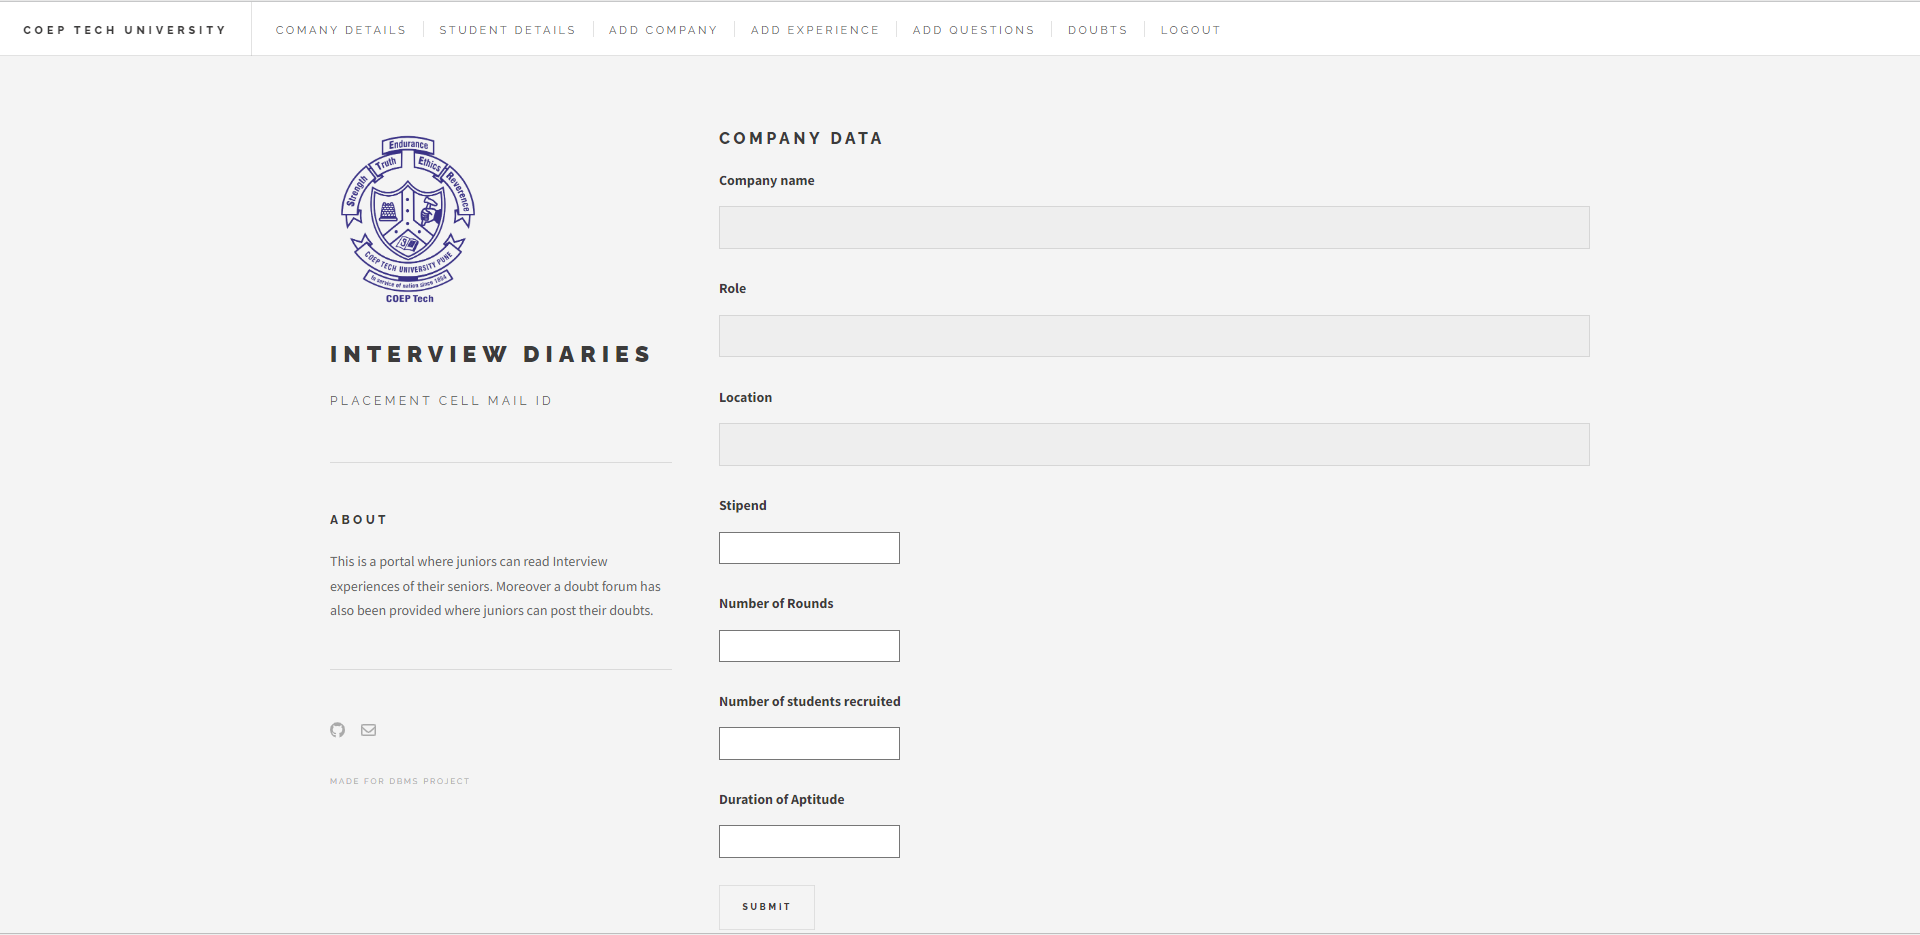Focus the Role input field
The height and width of the screenshot is (935, 1920).
click(1154, 336)
